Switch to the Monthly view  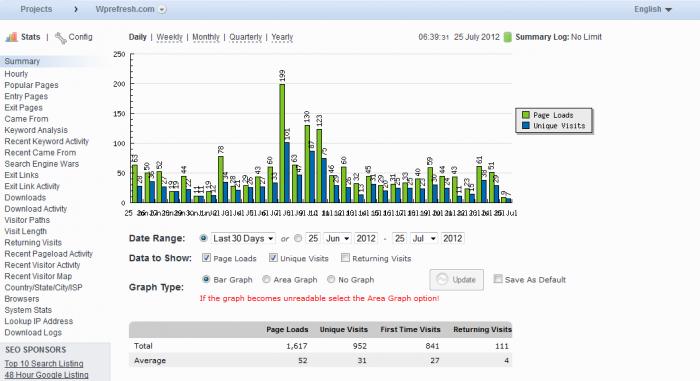206,37
